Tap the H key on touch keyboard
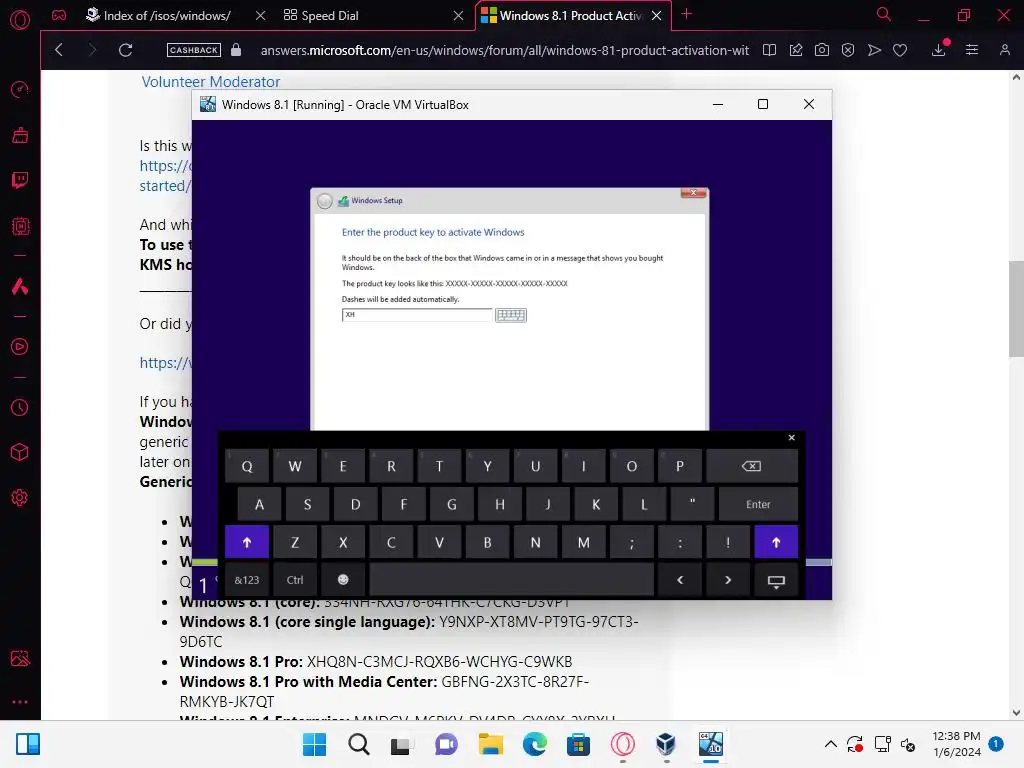 500,504
